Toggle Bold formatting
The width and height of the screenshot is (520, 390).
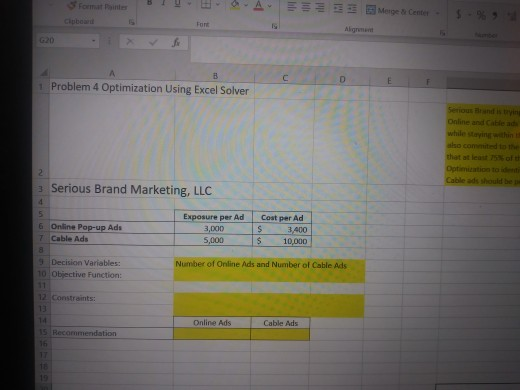point(150,3)
